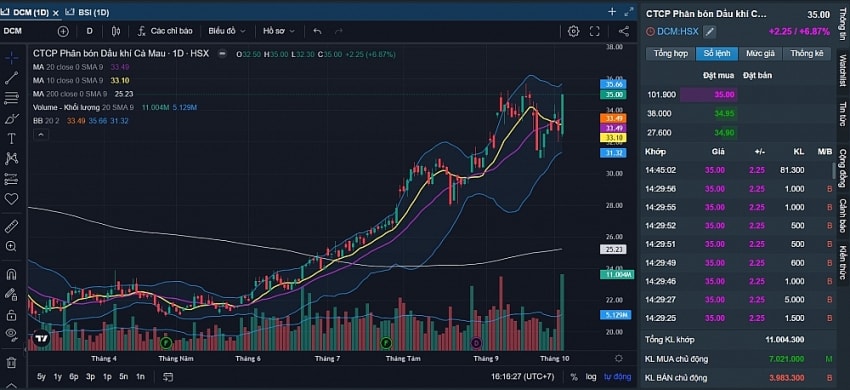The height and width of the screenshot is (390, 850).
Task: Toggle the lock all drawings tool
Action: pyautogui.click(x=11, y=315)
